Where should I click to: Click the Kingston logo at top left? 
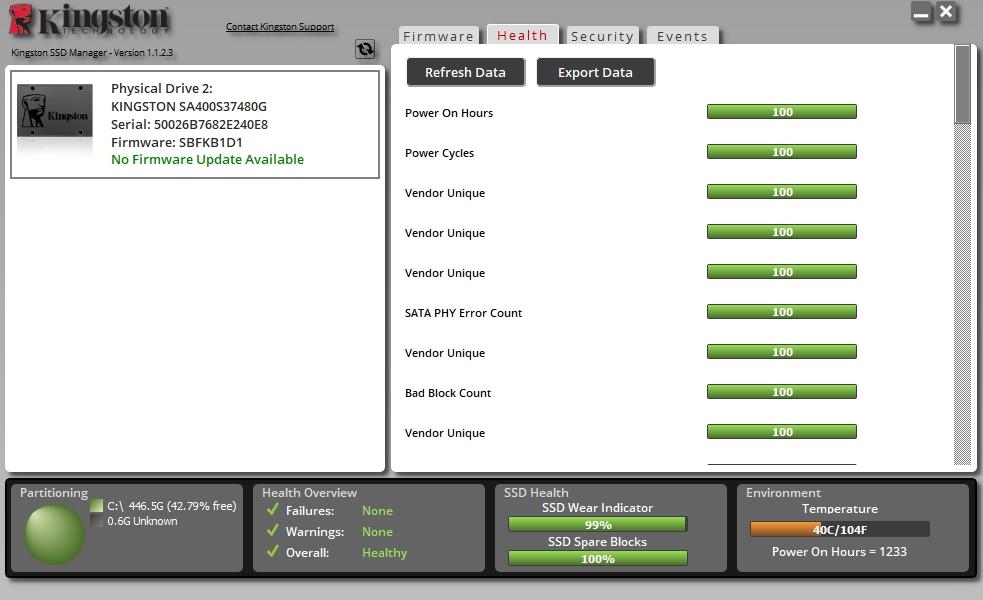(89, 19)
